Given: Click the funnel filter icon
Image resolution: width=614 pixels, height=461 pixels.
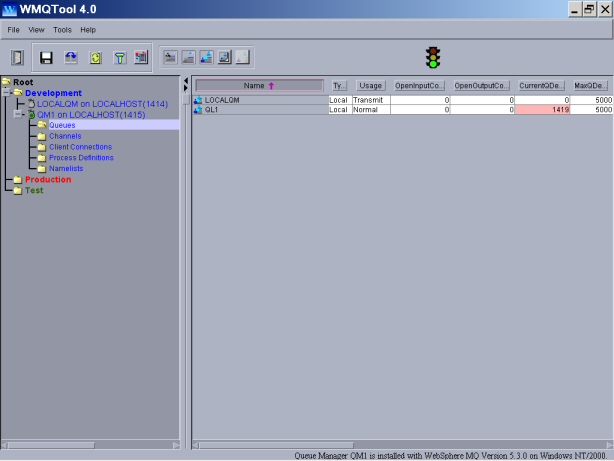Looking at the screenshot, I should pos(120,58).
